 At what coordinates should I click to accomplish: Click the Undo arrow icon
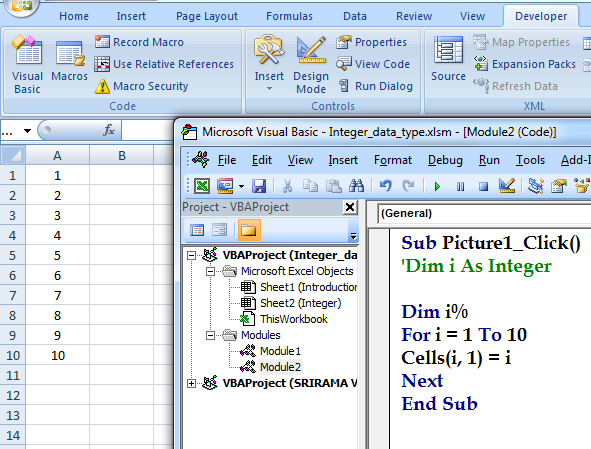click(x=385, y=186)
